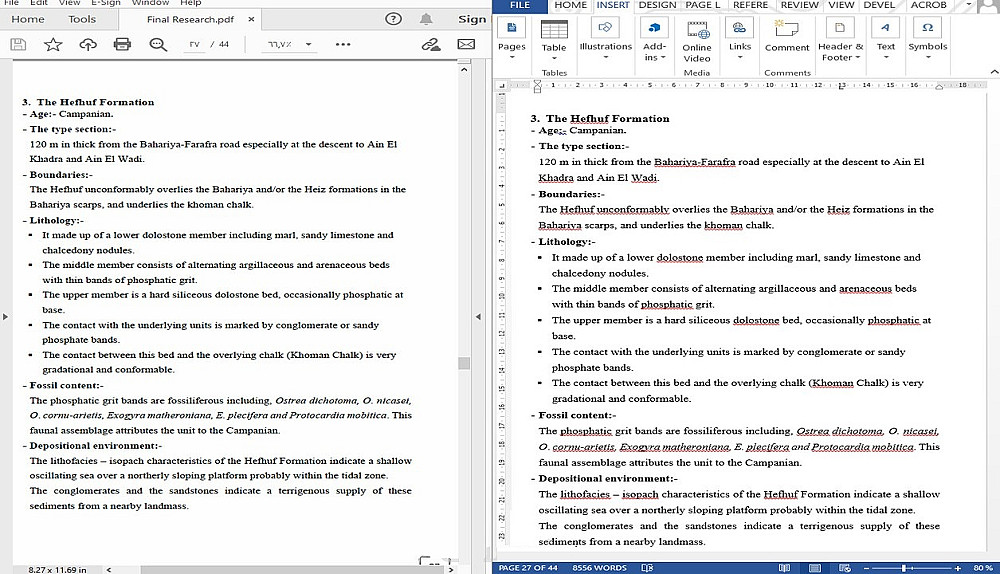The image size is (1000, 574).
Task: Insert an Online Video in Word
Action: click(697, 41)
